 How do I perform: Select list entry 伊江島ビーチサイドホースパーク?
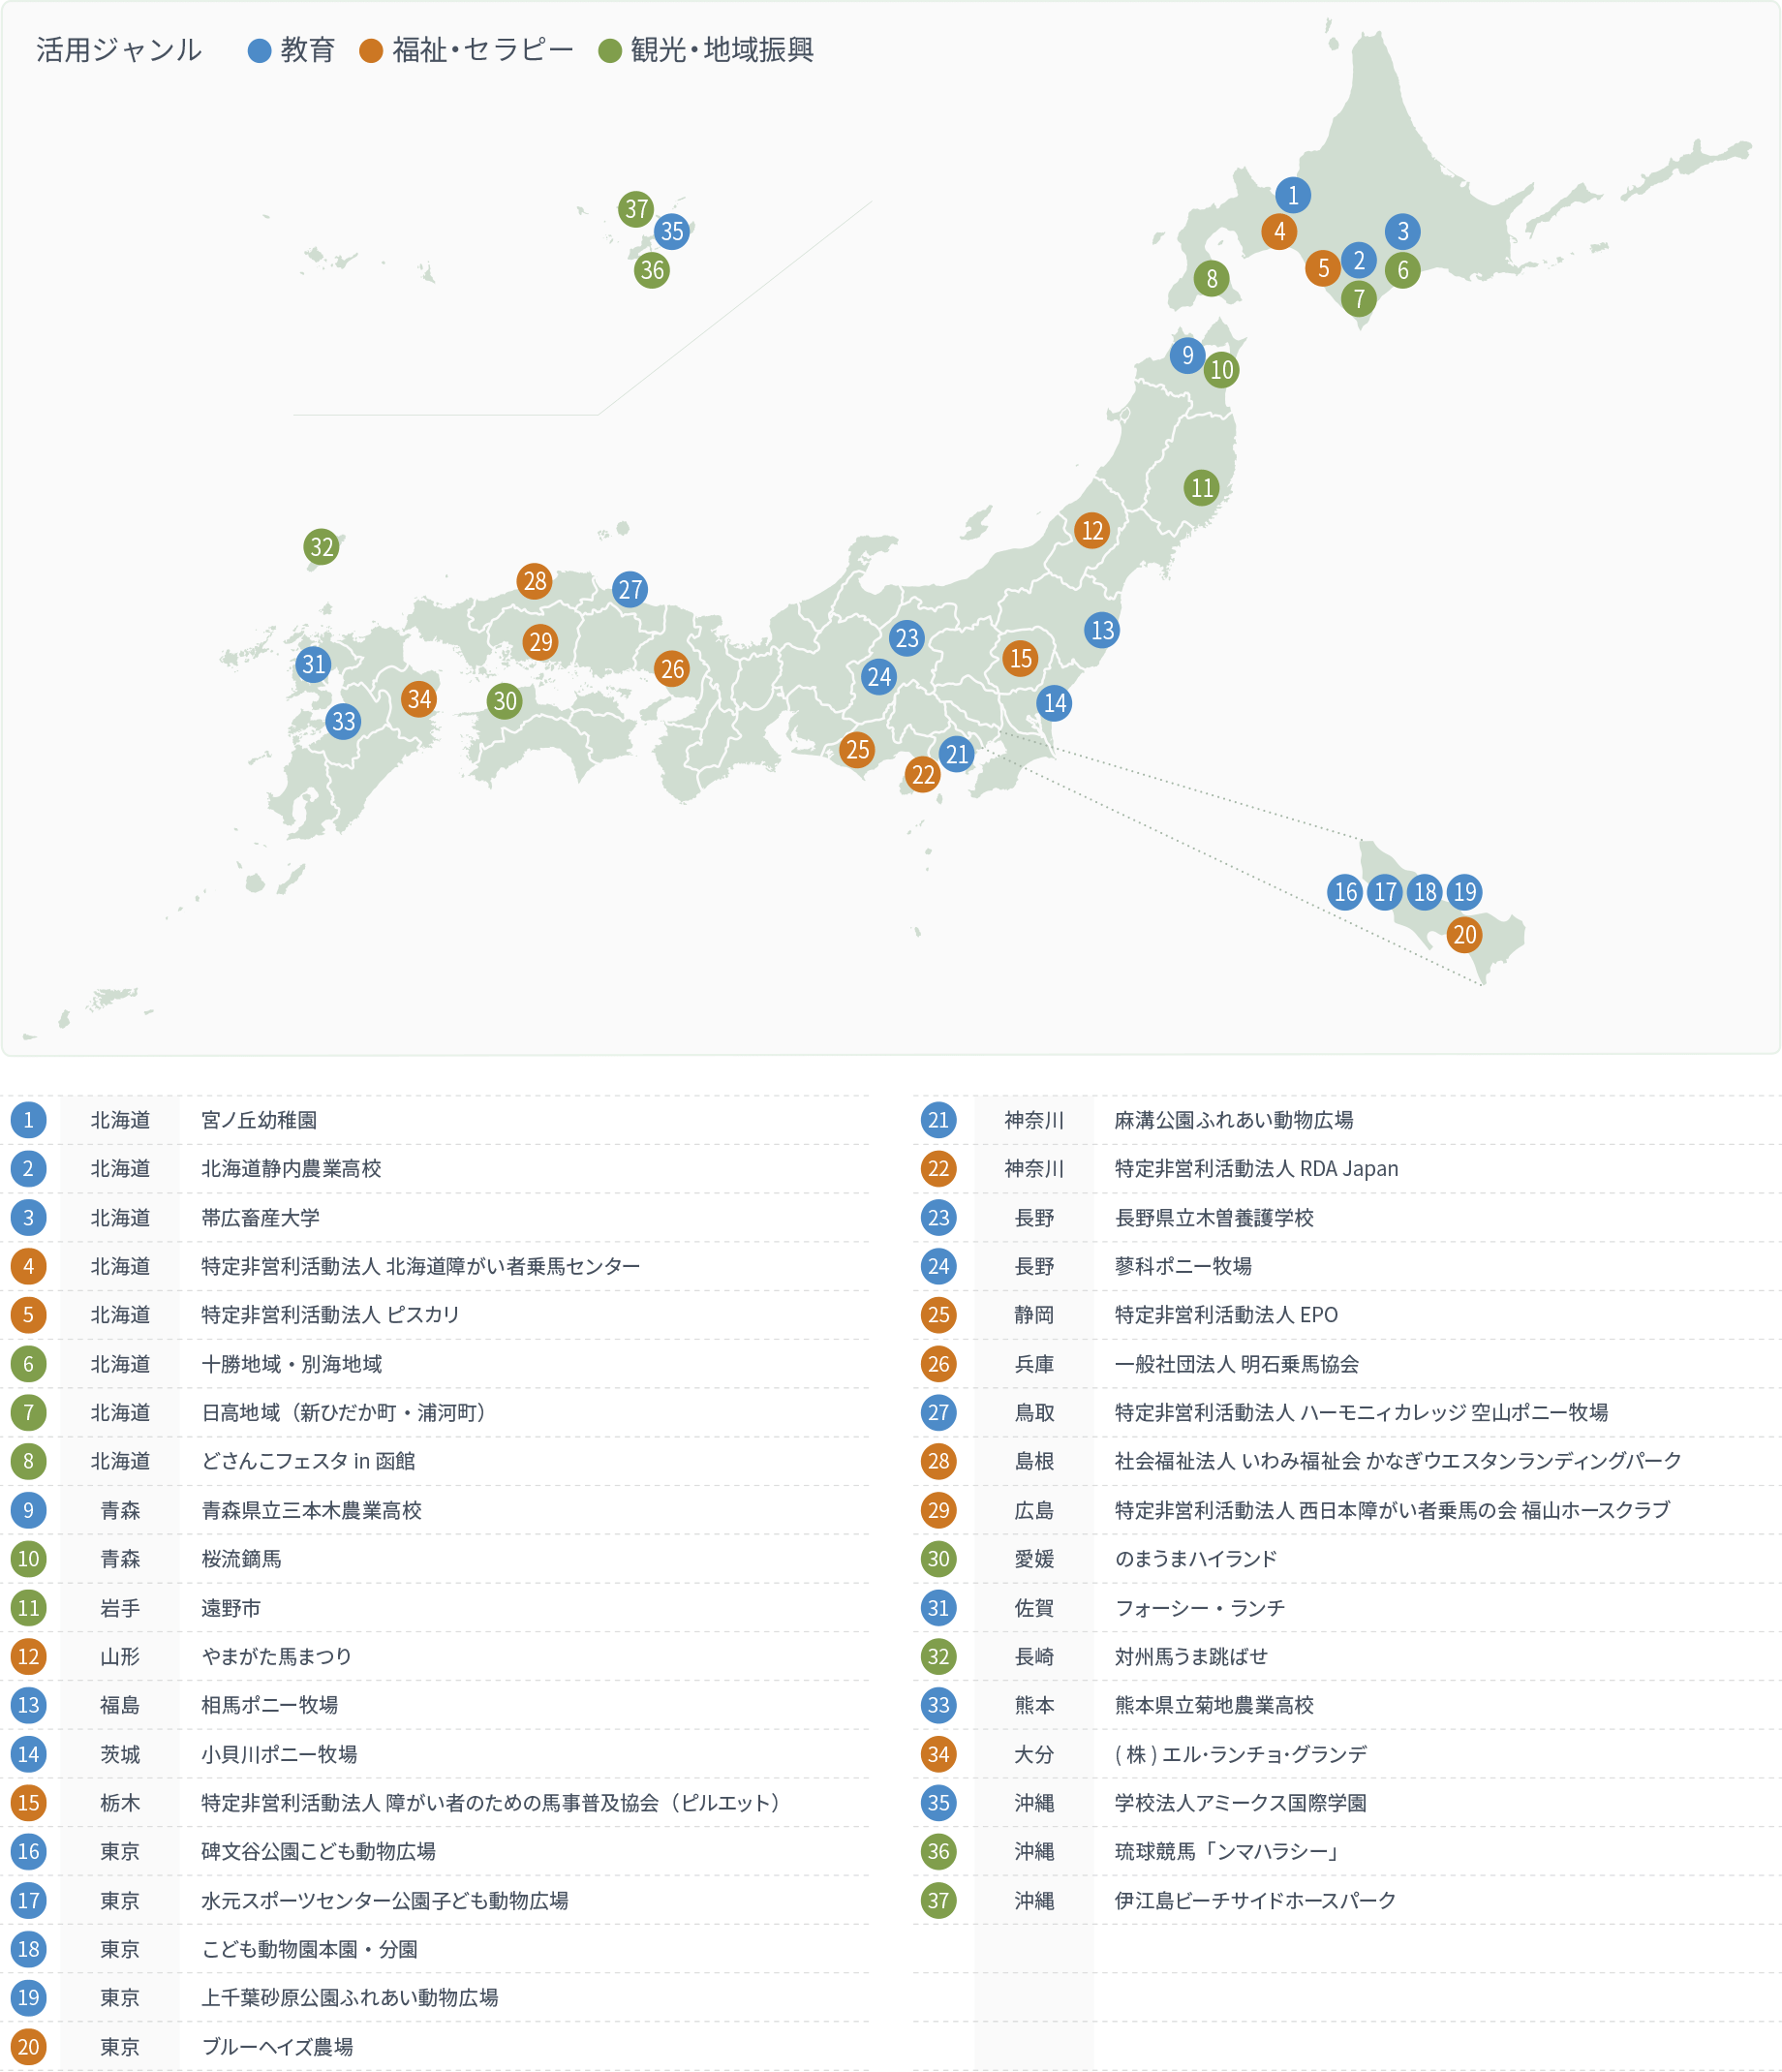coord(1255,1900)
